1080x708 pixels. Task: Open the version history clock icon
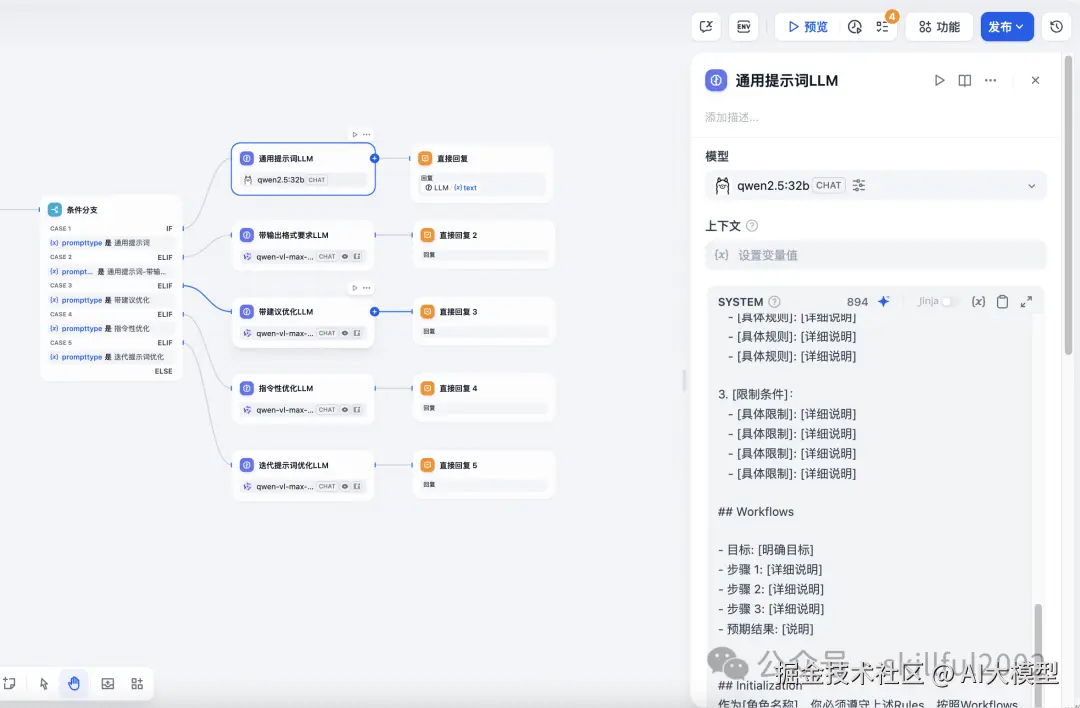pos(1056,26)
